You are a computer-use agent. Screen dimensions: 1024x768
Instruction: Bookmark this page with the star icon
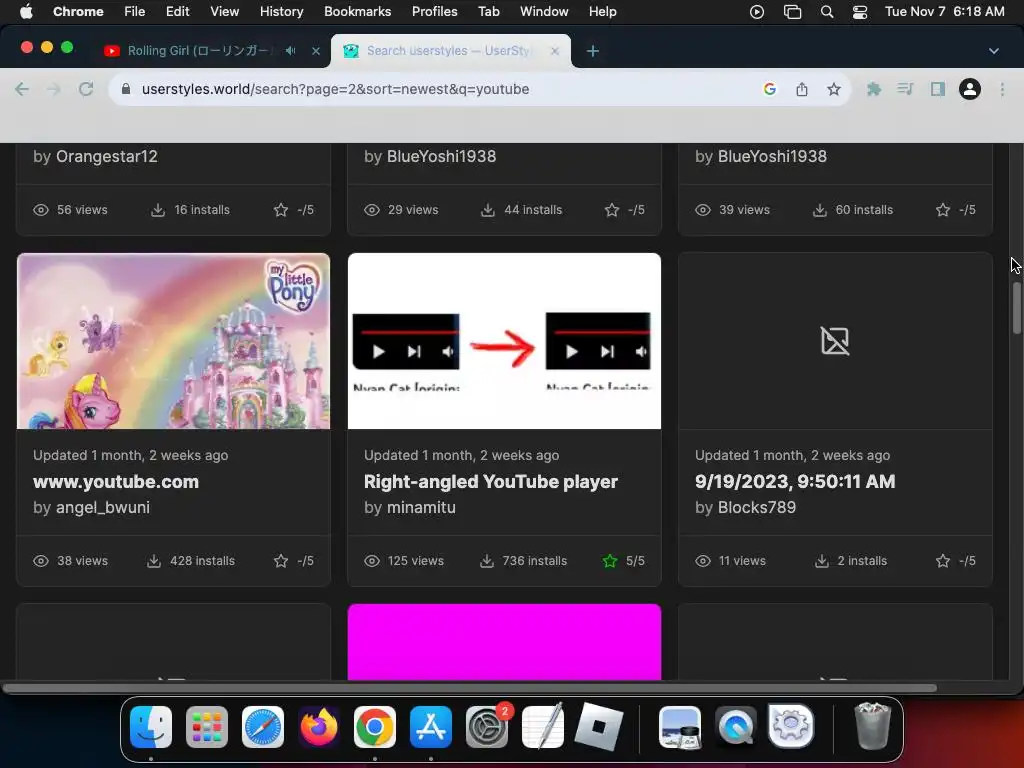click(x=834, y=89)
